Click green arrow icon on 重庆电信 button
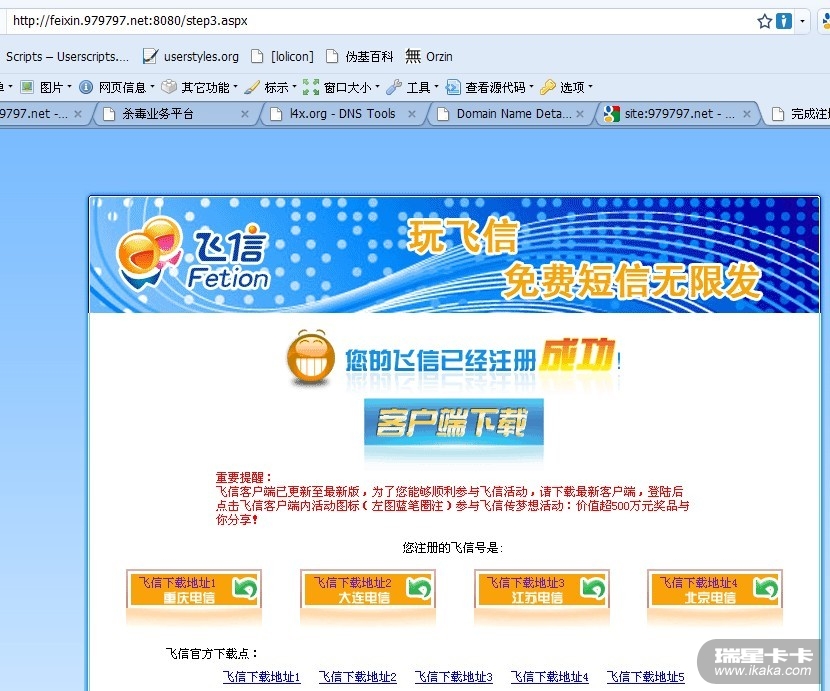The image size is (830, 691). pos(245,588)
